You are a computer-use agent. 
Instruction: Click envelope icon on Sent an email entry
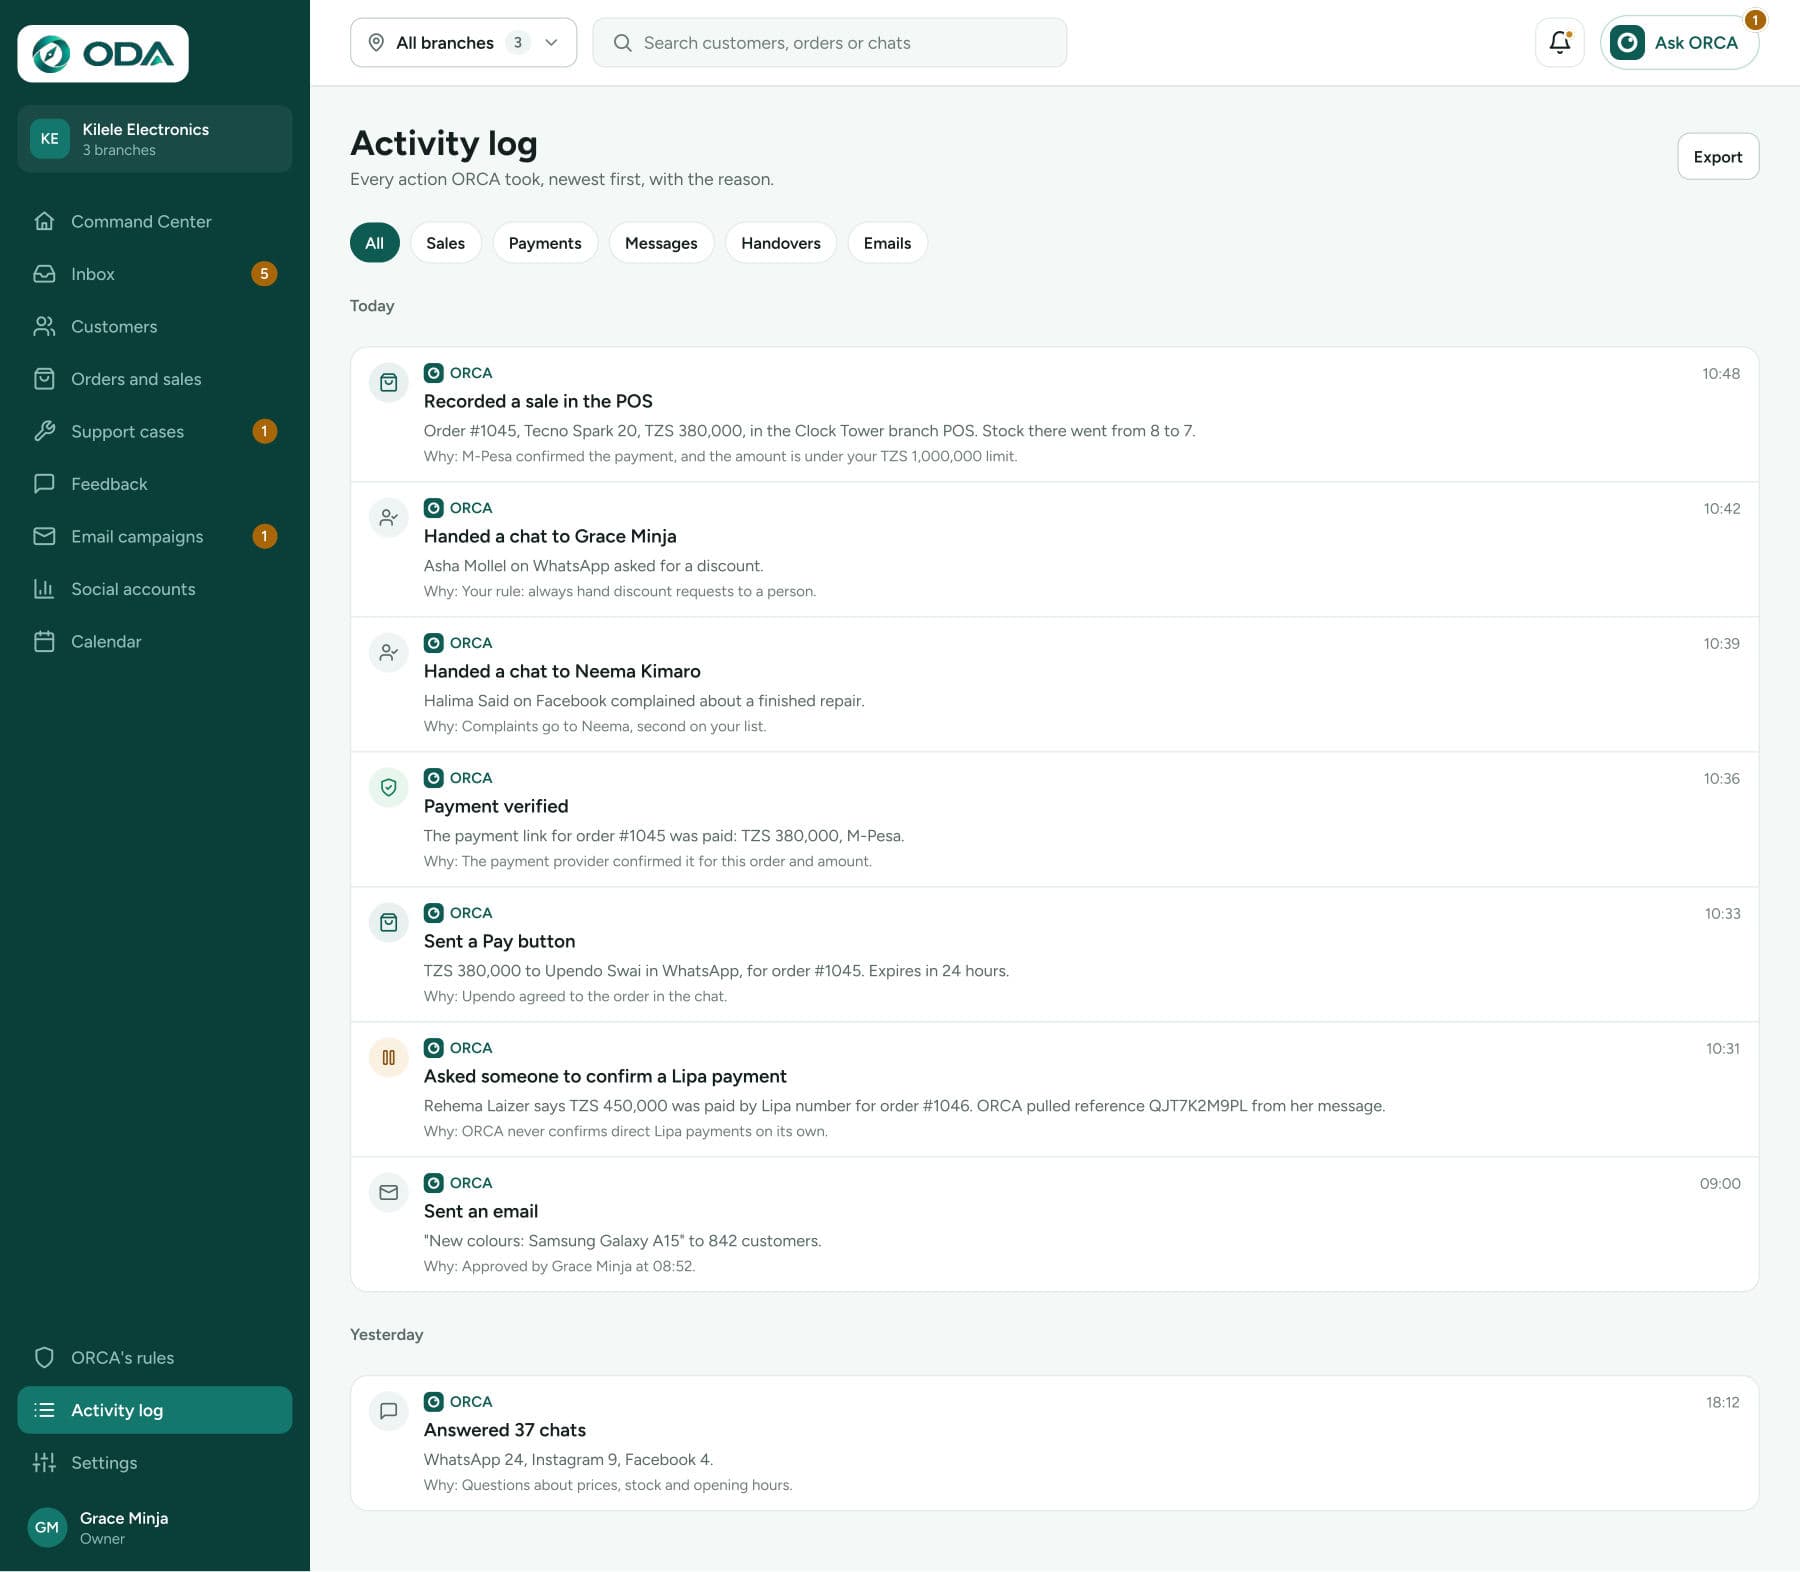[x=389, y=1192]
